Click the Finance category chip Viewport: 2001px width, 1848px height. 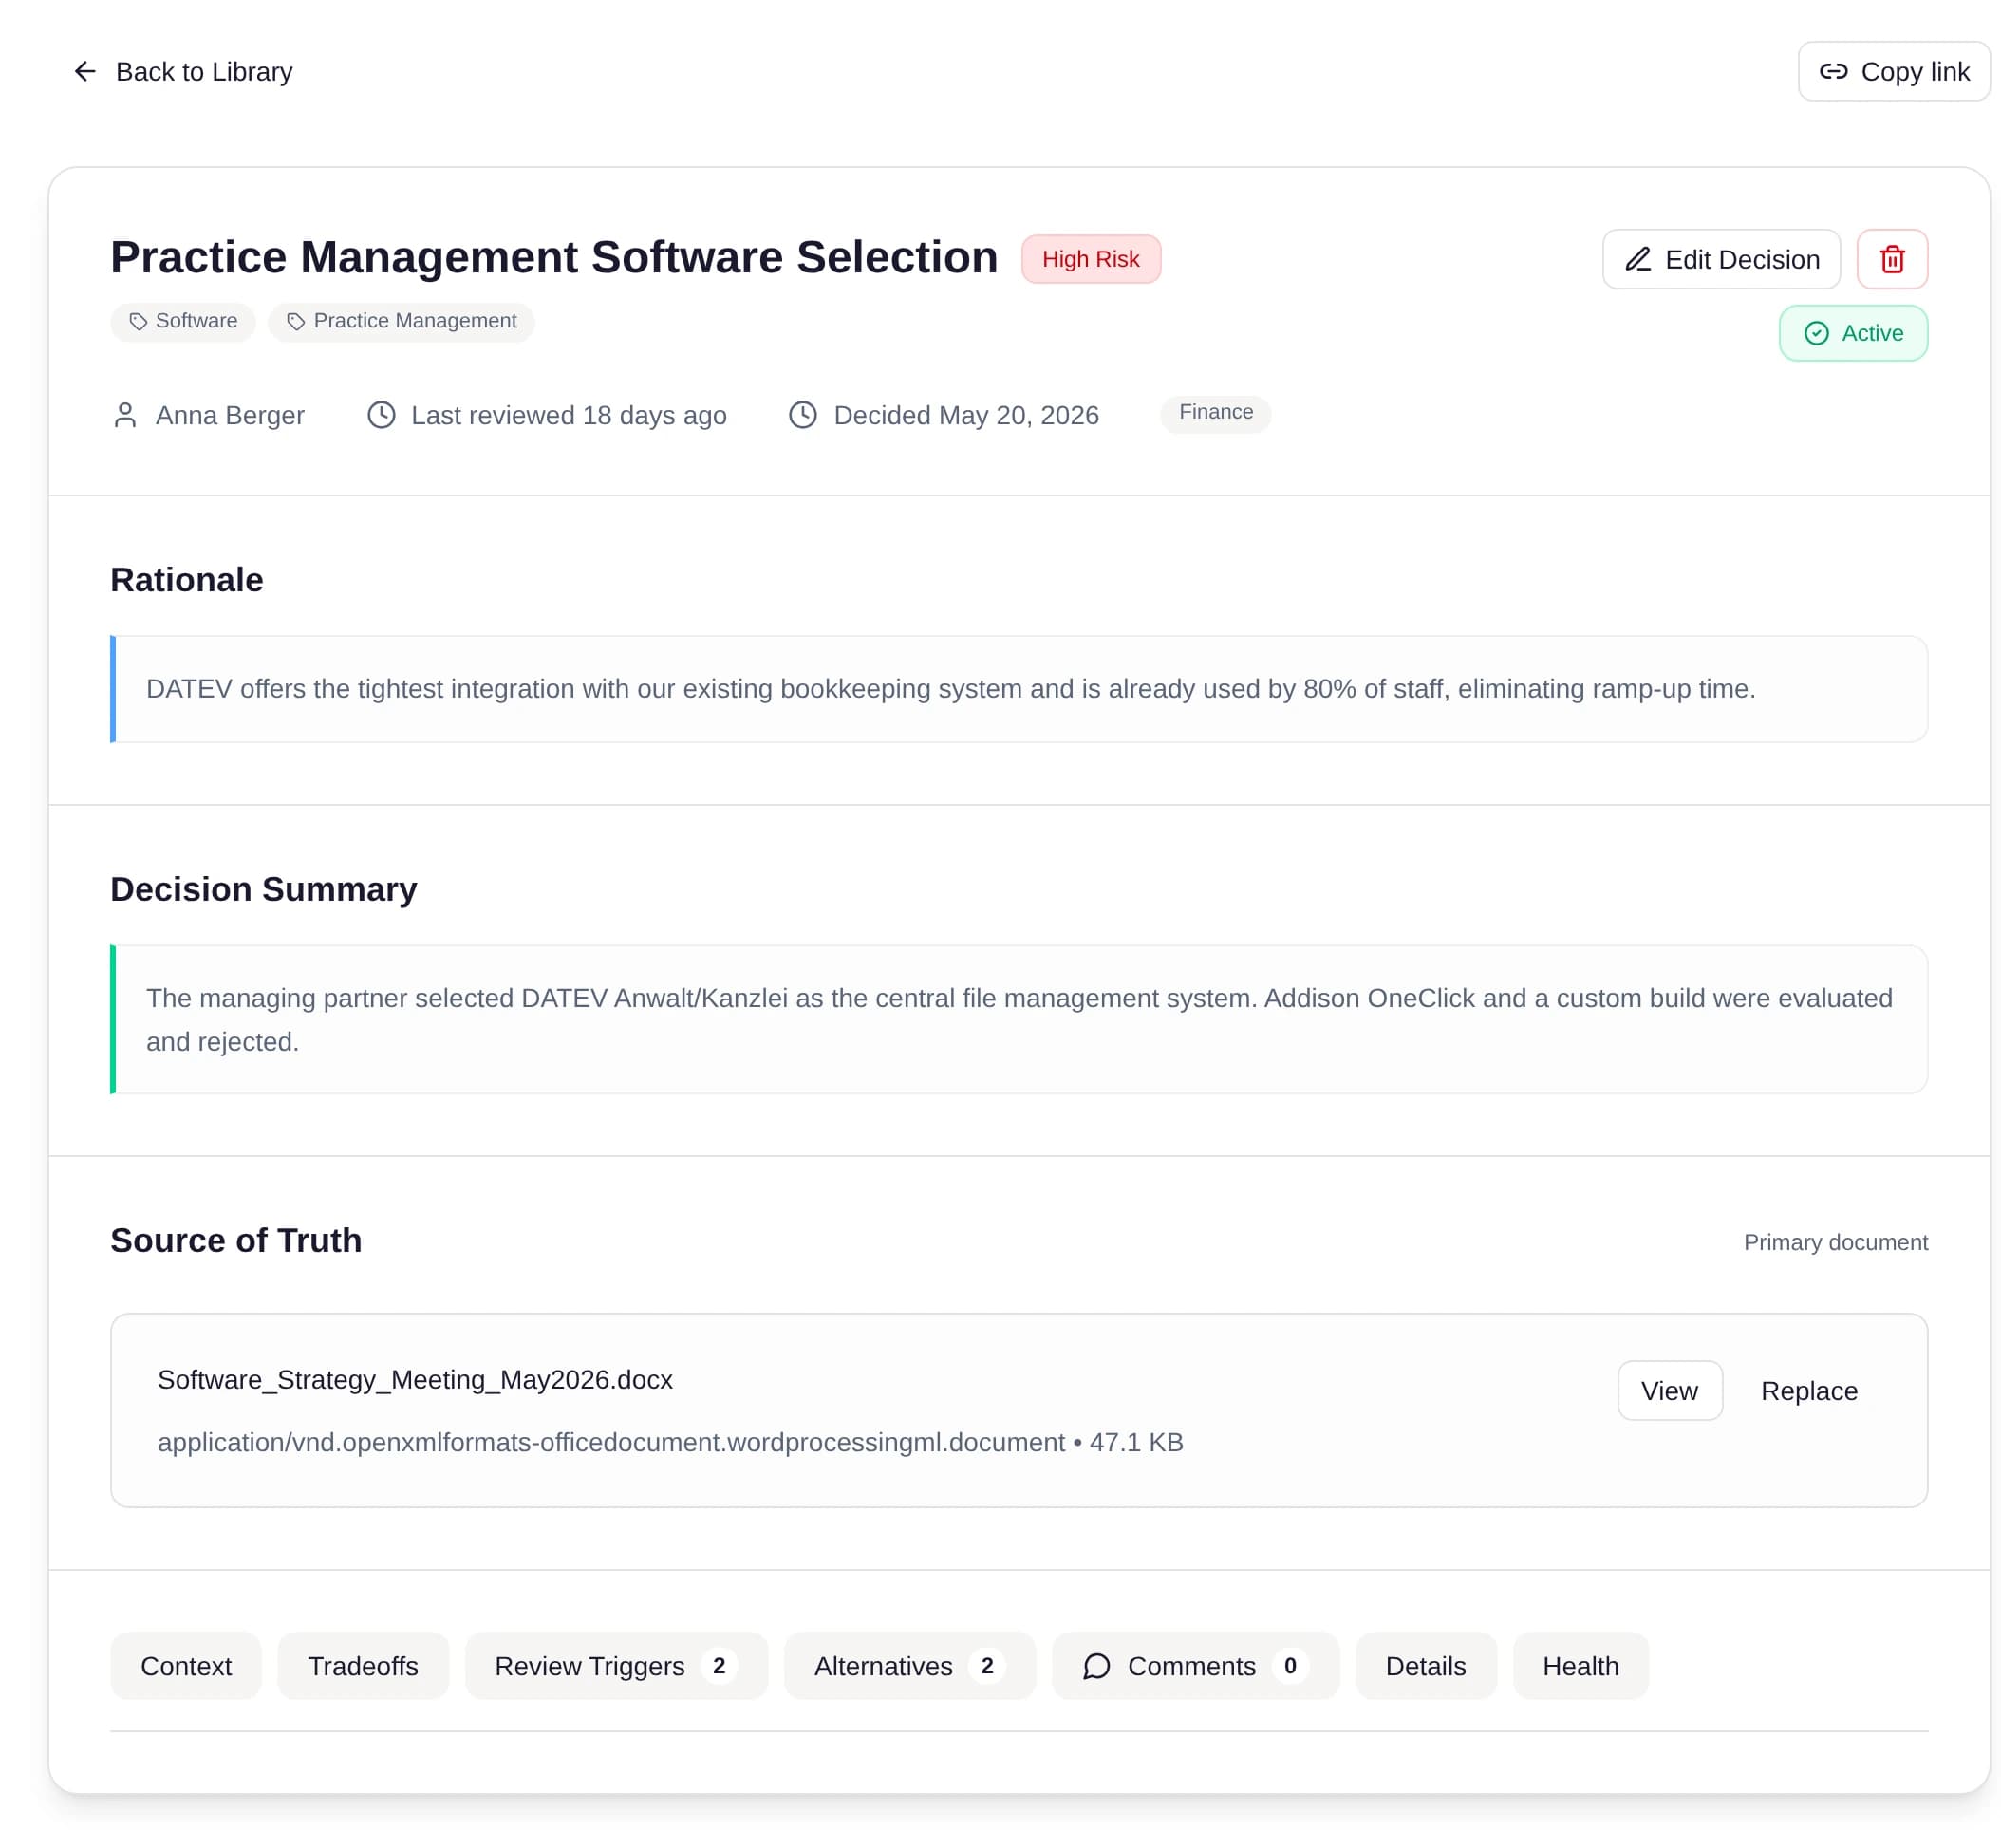pyautogui.click(x=1216, y=413)
